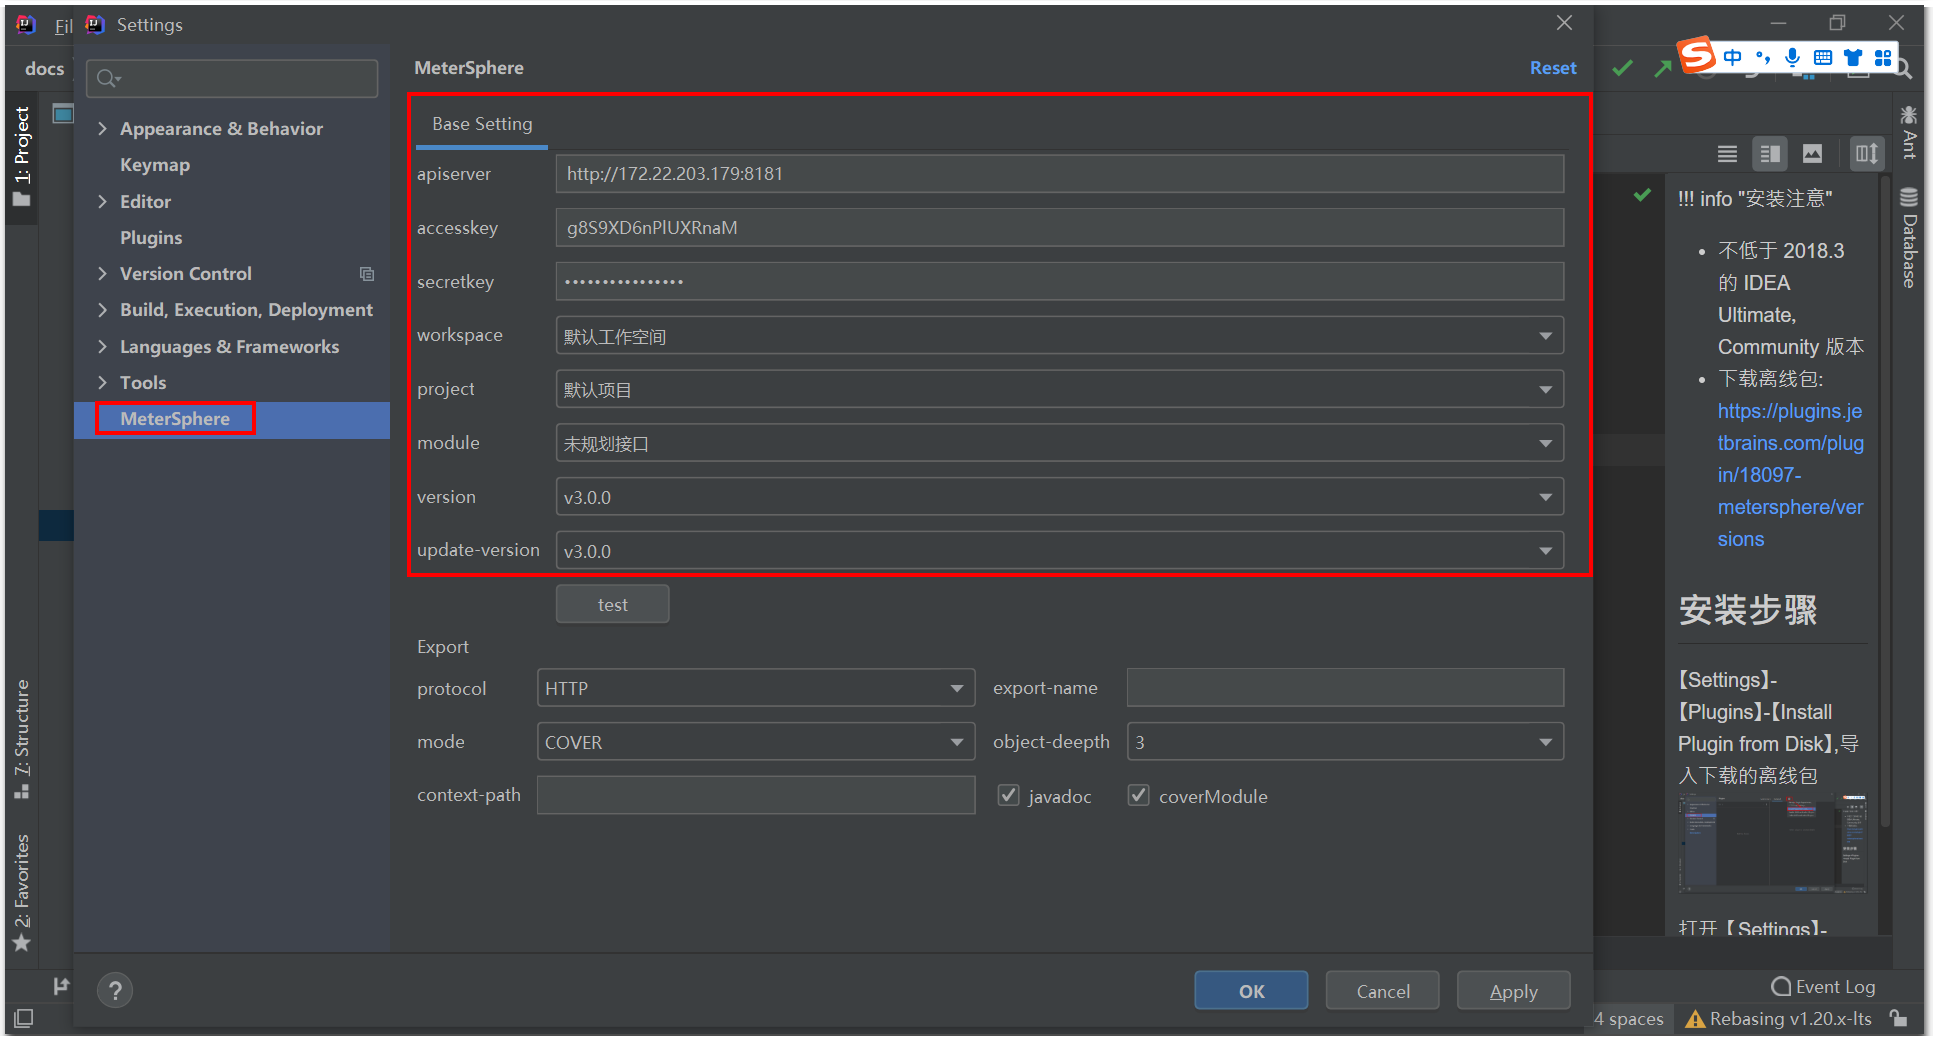Click the test button

(x=612, y=604)
